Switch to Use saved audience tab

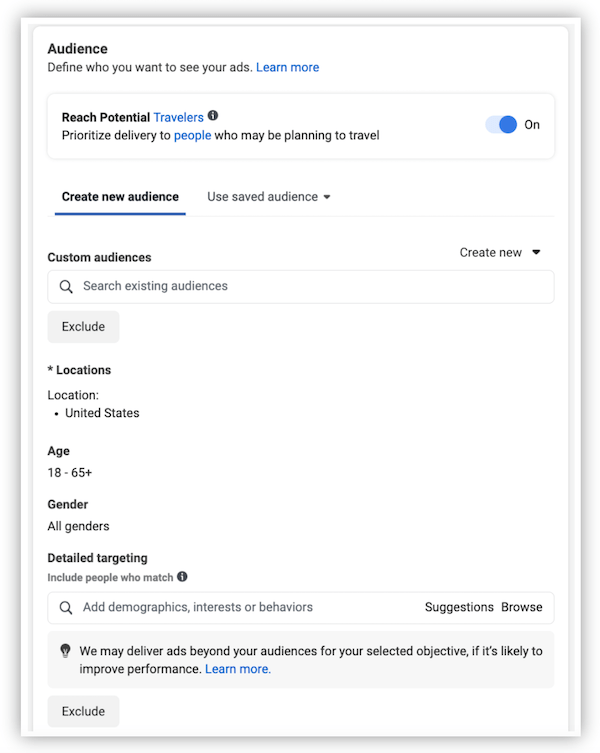coord(262,197)
